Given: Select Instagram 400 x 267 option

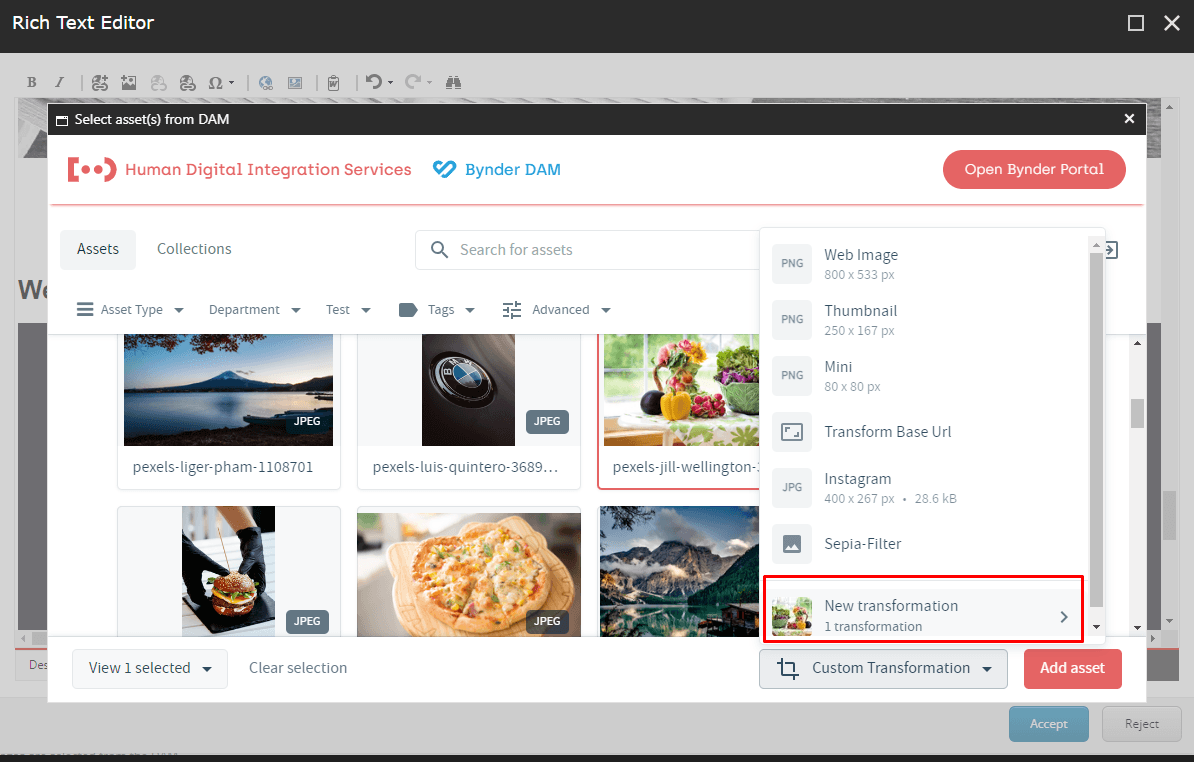Looking at the screenshot, I should (857, 487).
